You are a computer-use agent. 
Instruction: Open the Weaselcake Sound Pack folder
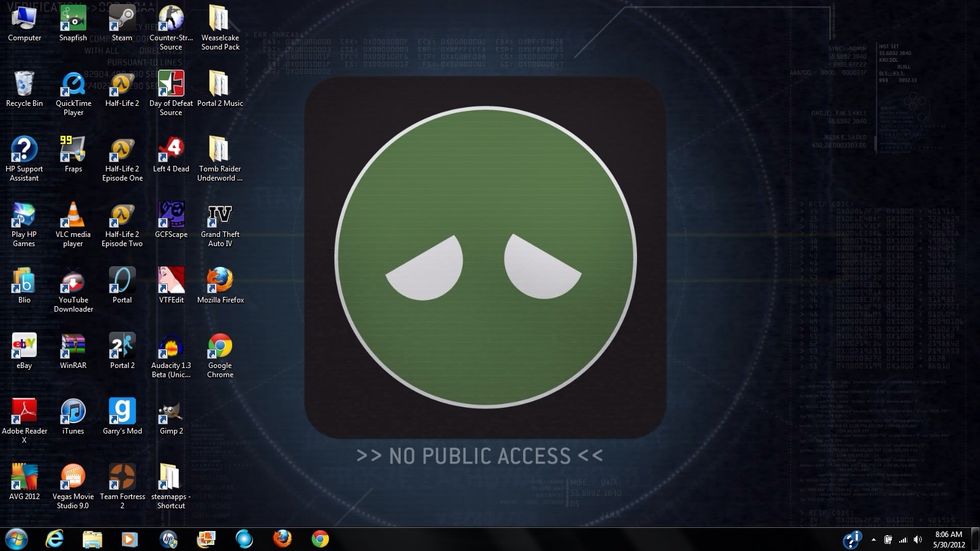coord(220,27)
